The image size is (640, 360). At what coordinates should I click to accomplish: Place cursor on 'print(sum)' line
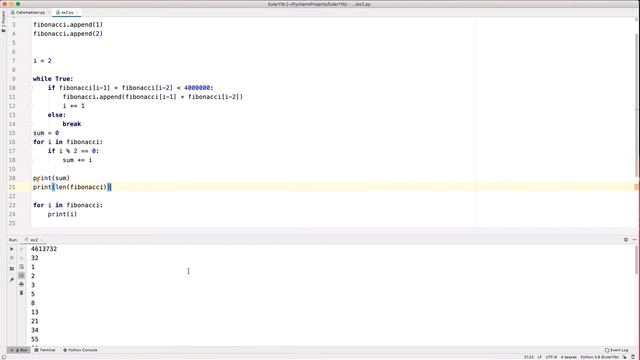pos(51,178)
